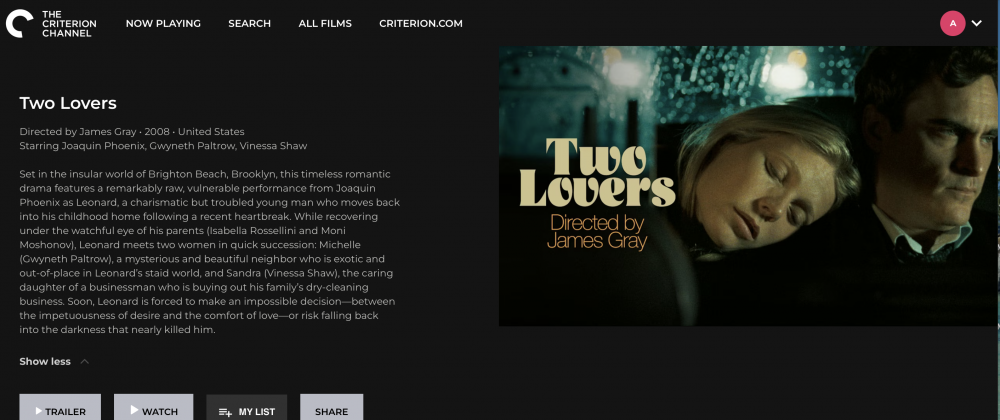Expand the account dropdown chevron
The height and width of the screenshot is (420, 1000).
[977, 24]
